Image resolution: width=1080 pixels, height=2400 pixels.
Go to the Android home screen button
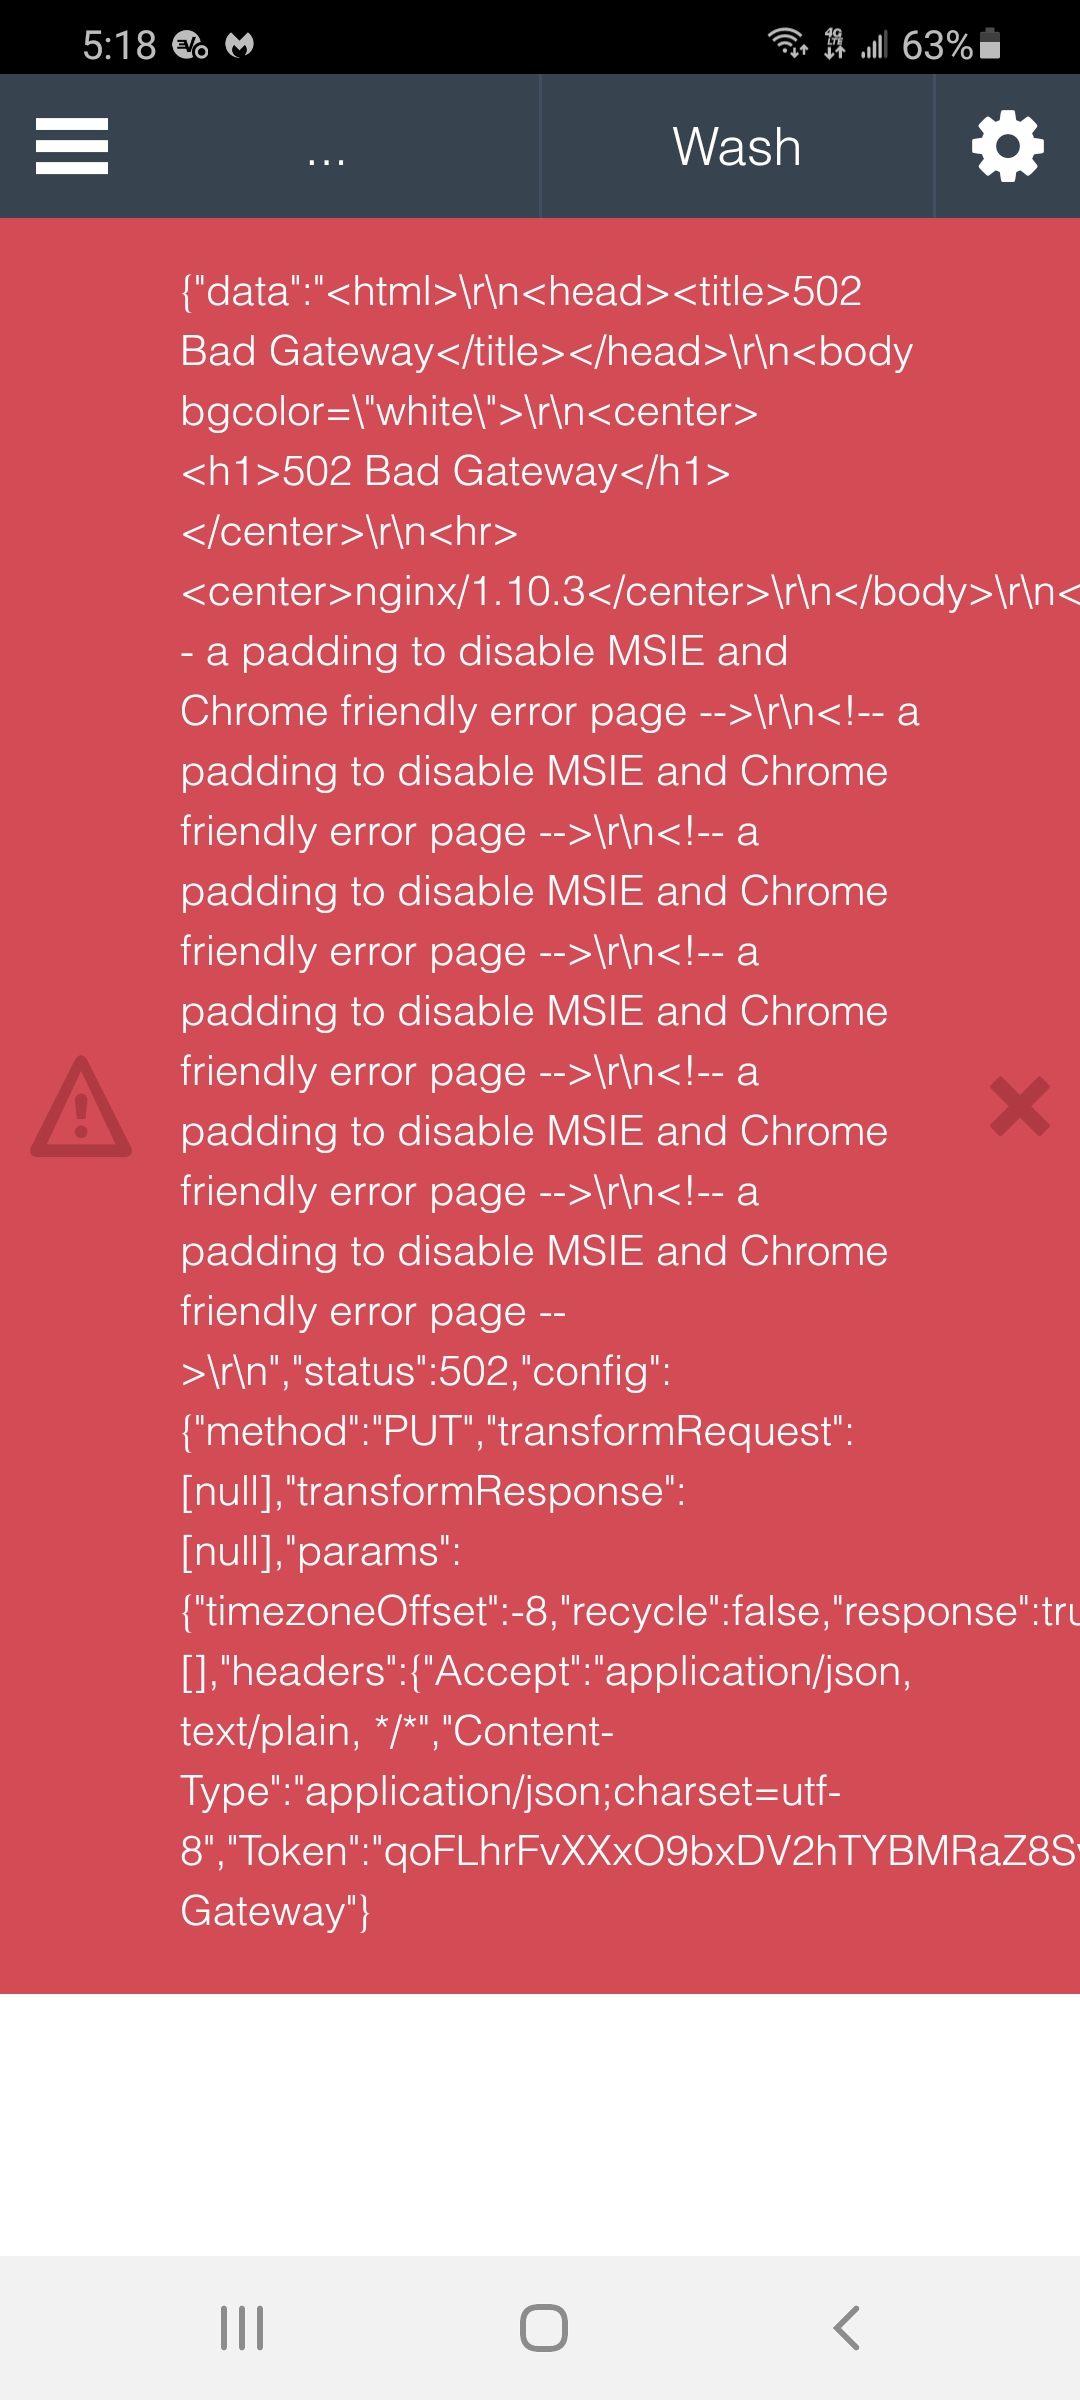point(544,2328)
